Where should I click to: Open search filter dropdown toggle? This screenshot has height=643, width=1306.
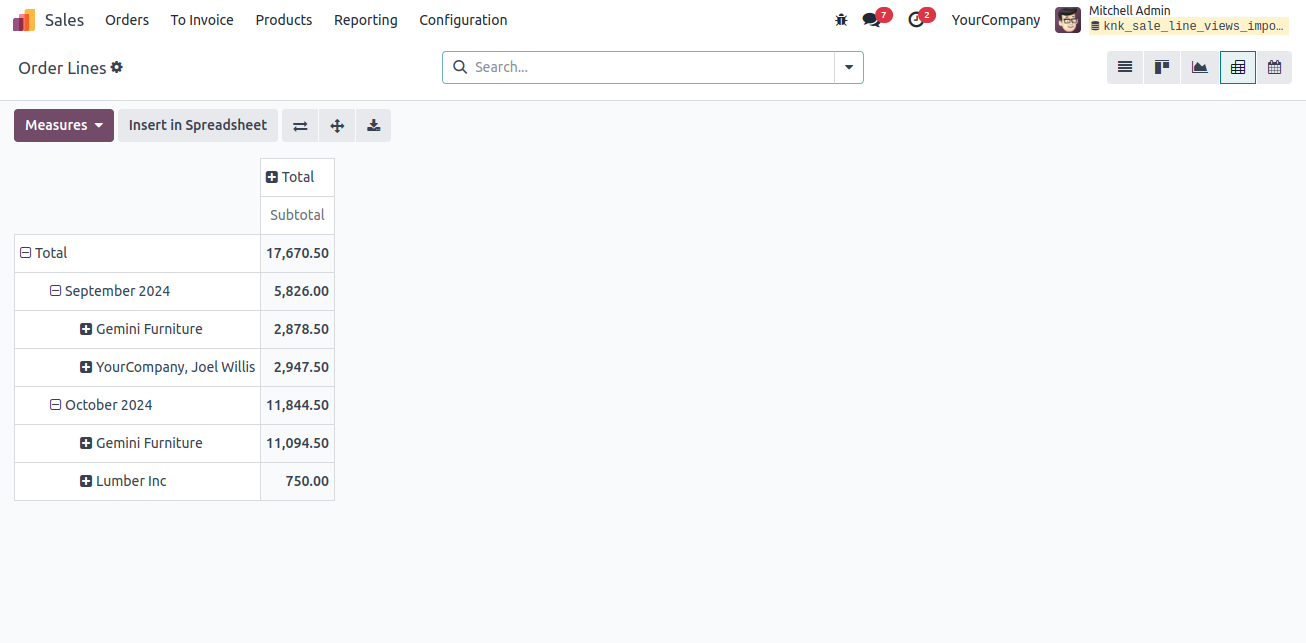click(x=849, y=67)
